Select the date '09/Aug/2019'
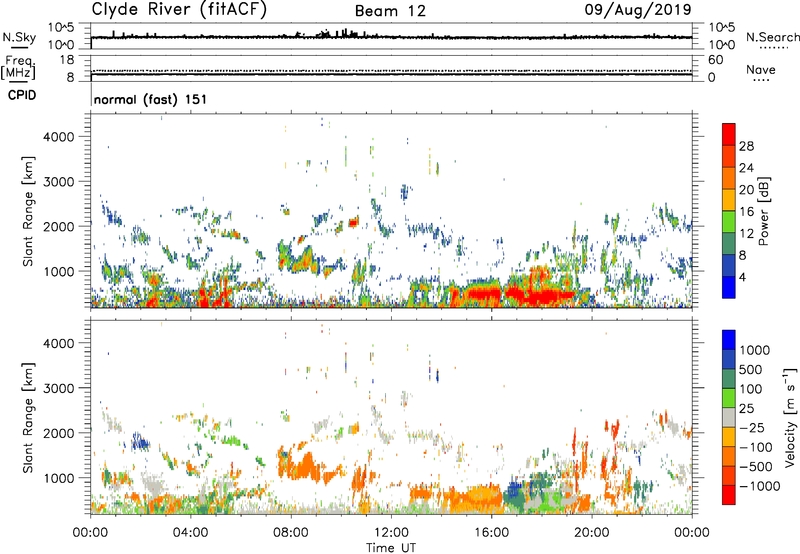800x554 pixels. [638, 10]
